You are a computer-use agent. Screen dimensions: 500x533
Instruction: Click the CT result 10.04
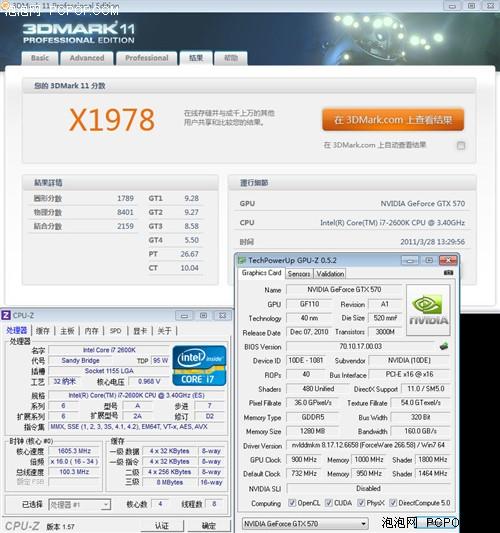coord(189,268)
